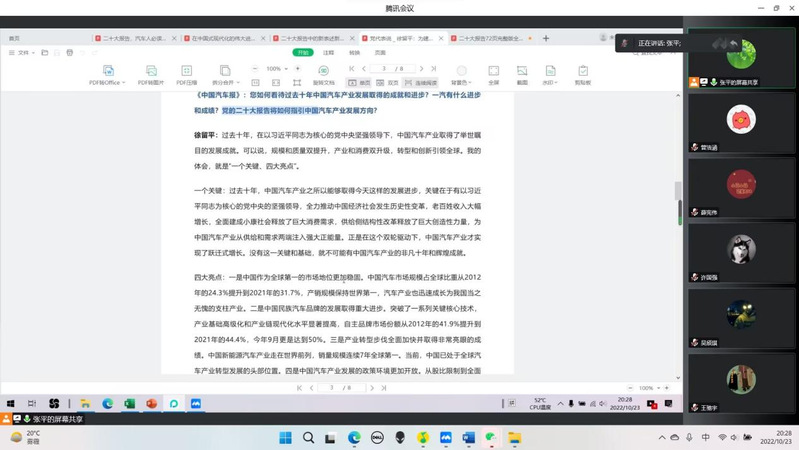Expand the 背景 background dropdown
The width and height of the screenshot is (799, 450).
460,83
